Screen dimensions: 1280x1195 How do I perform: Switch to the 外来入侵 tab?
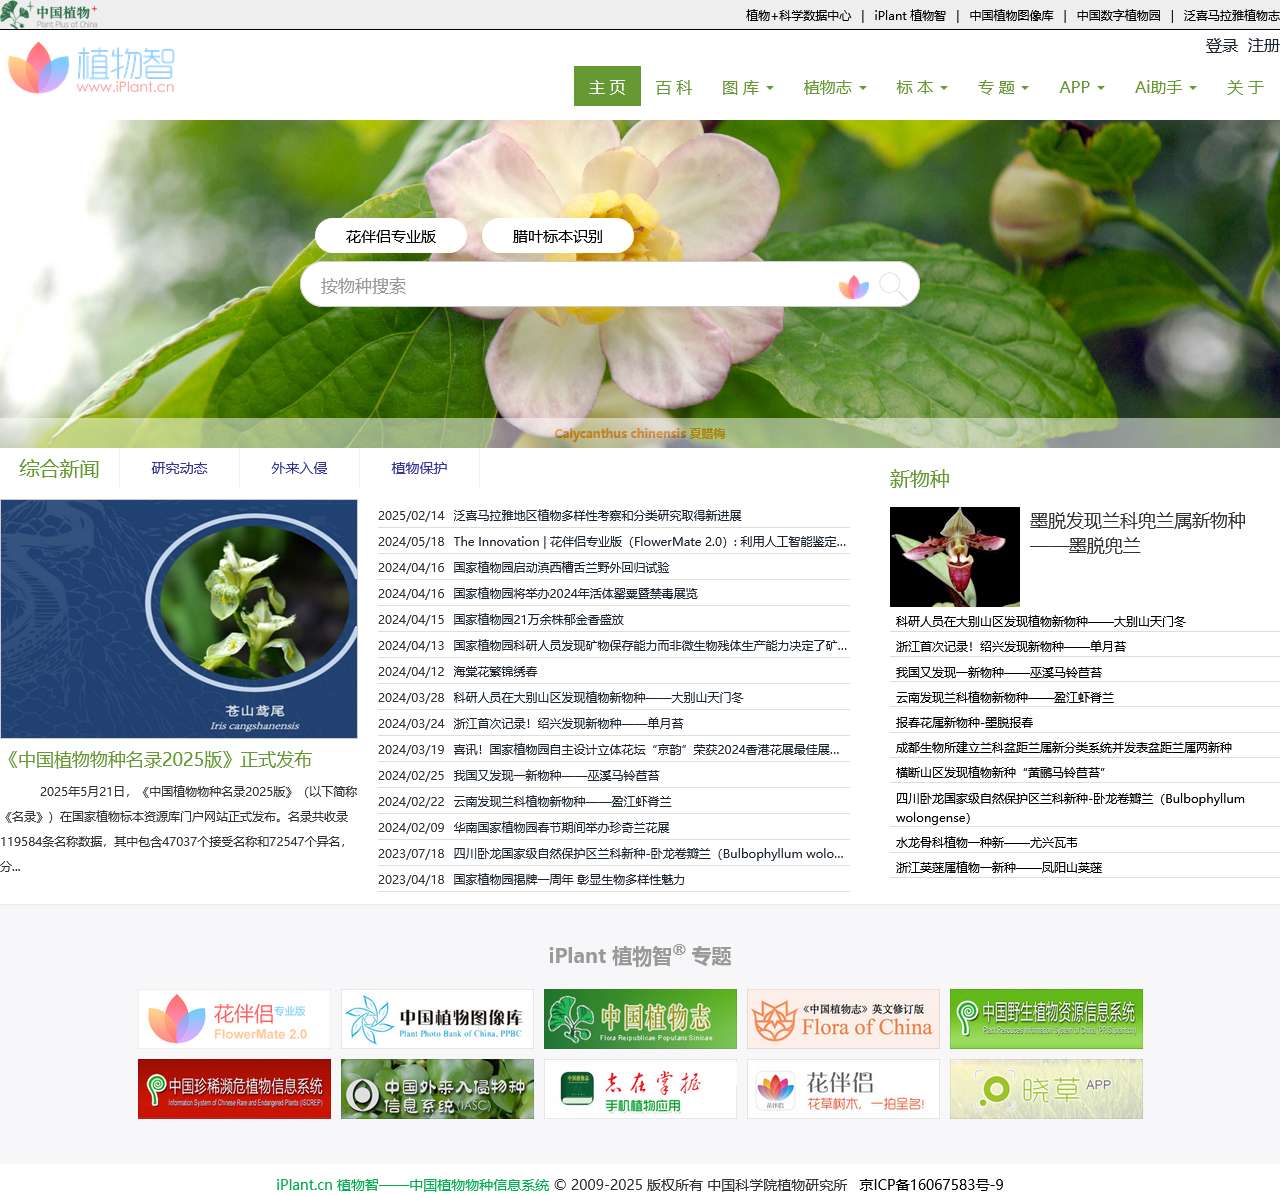tap(299, 468)
